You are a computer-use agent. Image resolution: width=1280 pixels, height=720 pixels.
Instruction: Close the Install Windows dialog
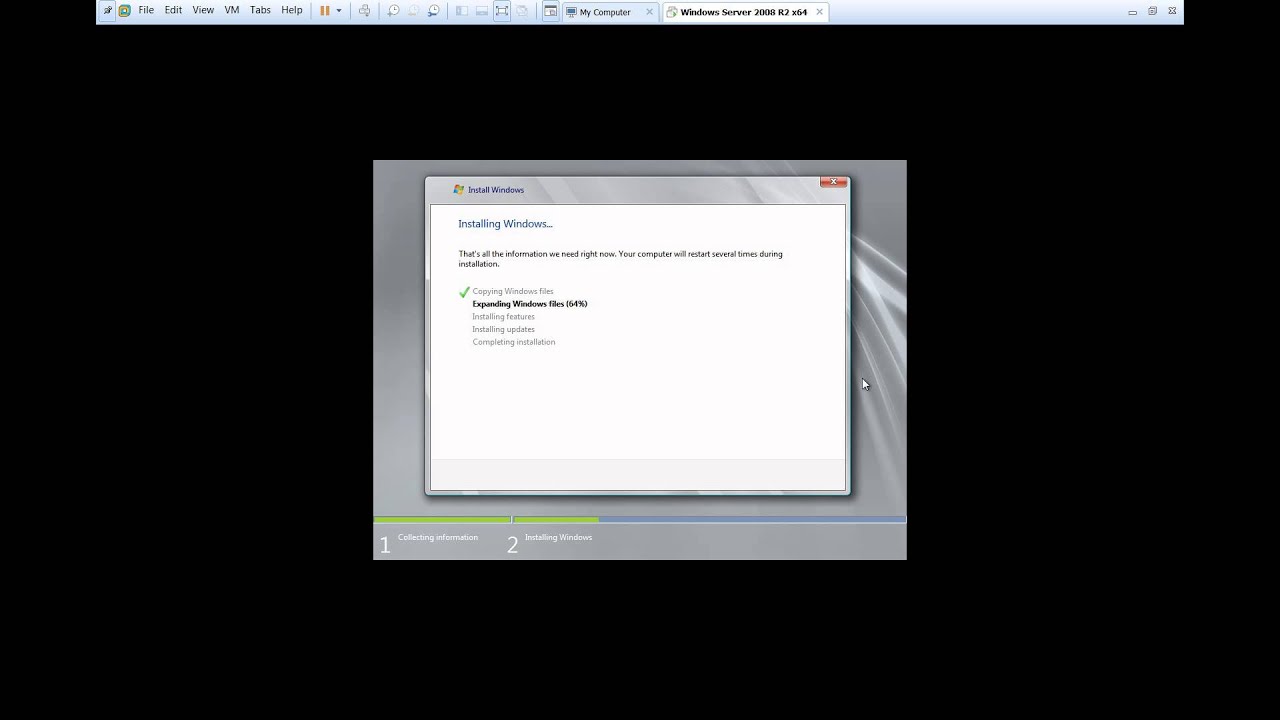pos(834,182)
